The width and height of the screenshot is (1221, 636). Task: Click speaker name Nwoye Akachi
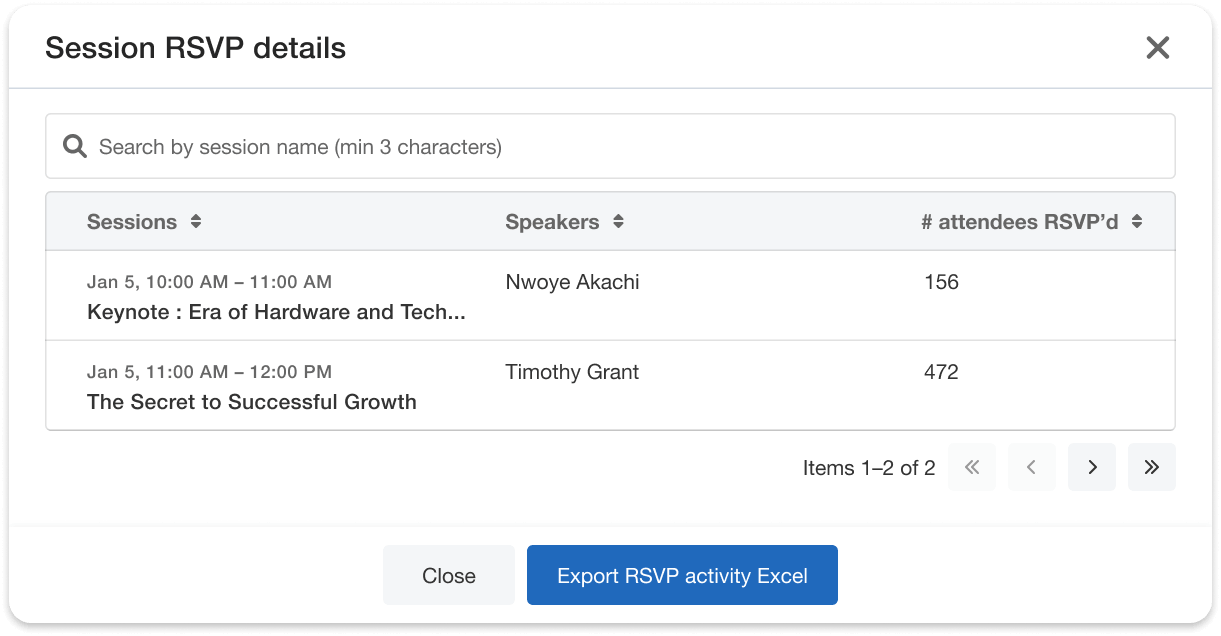click(x=572, y=282)
